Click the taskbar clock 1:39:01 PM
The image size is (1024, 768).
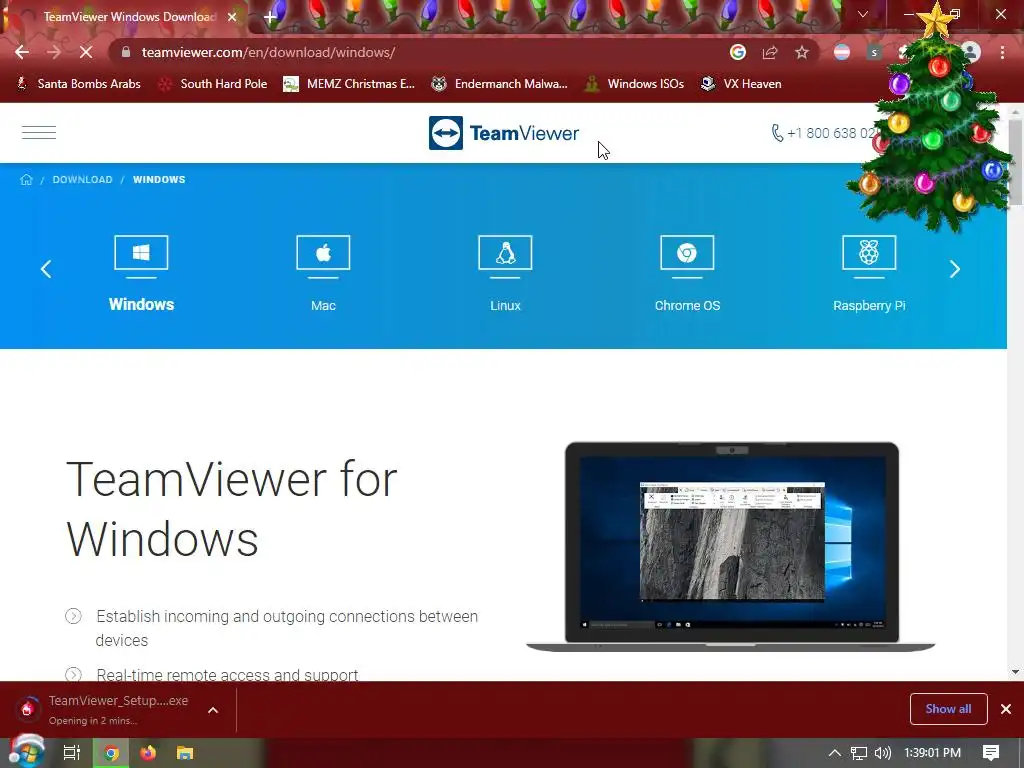(933, 753)
